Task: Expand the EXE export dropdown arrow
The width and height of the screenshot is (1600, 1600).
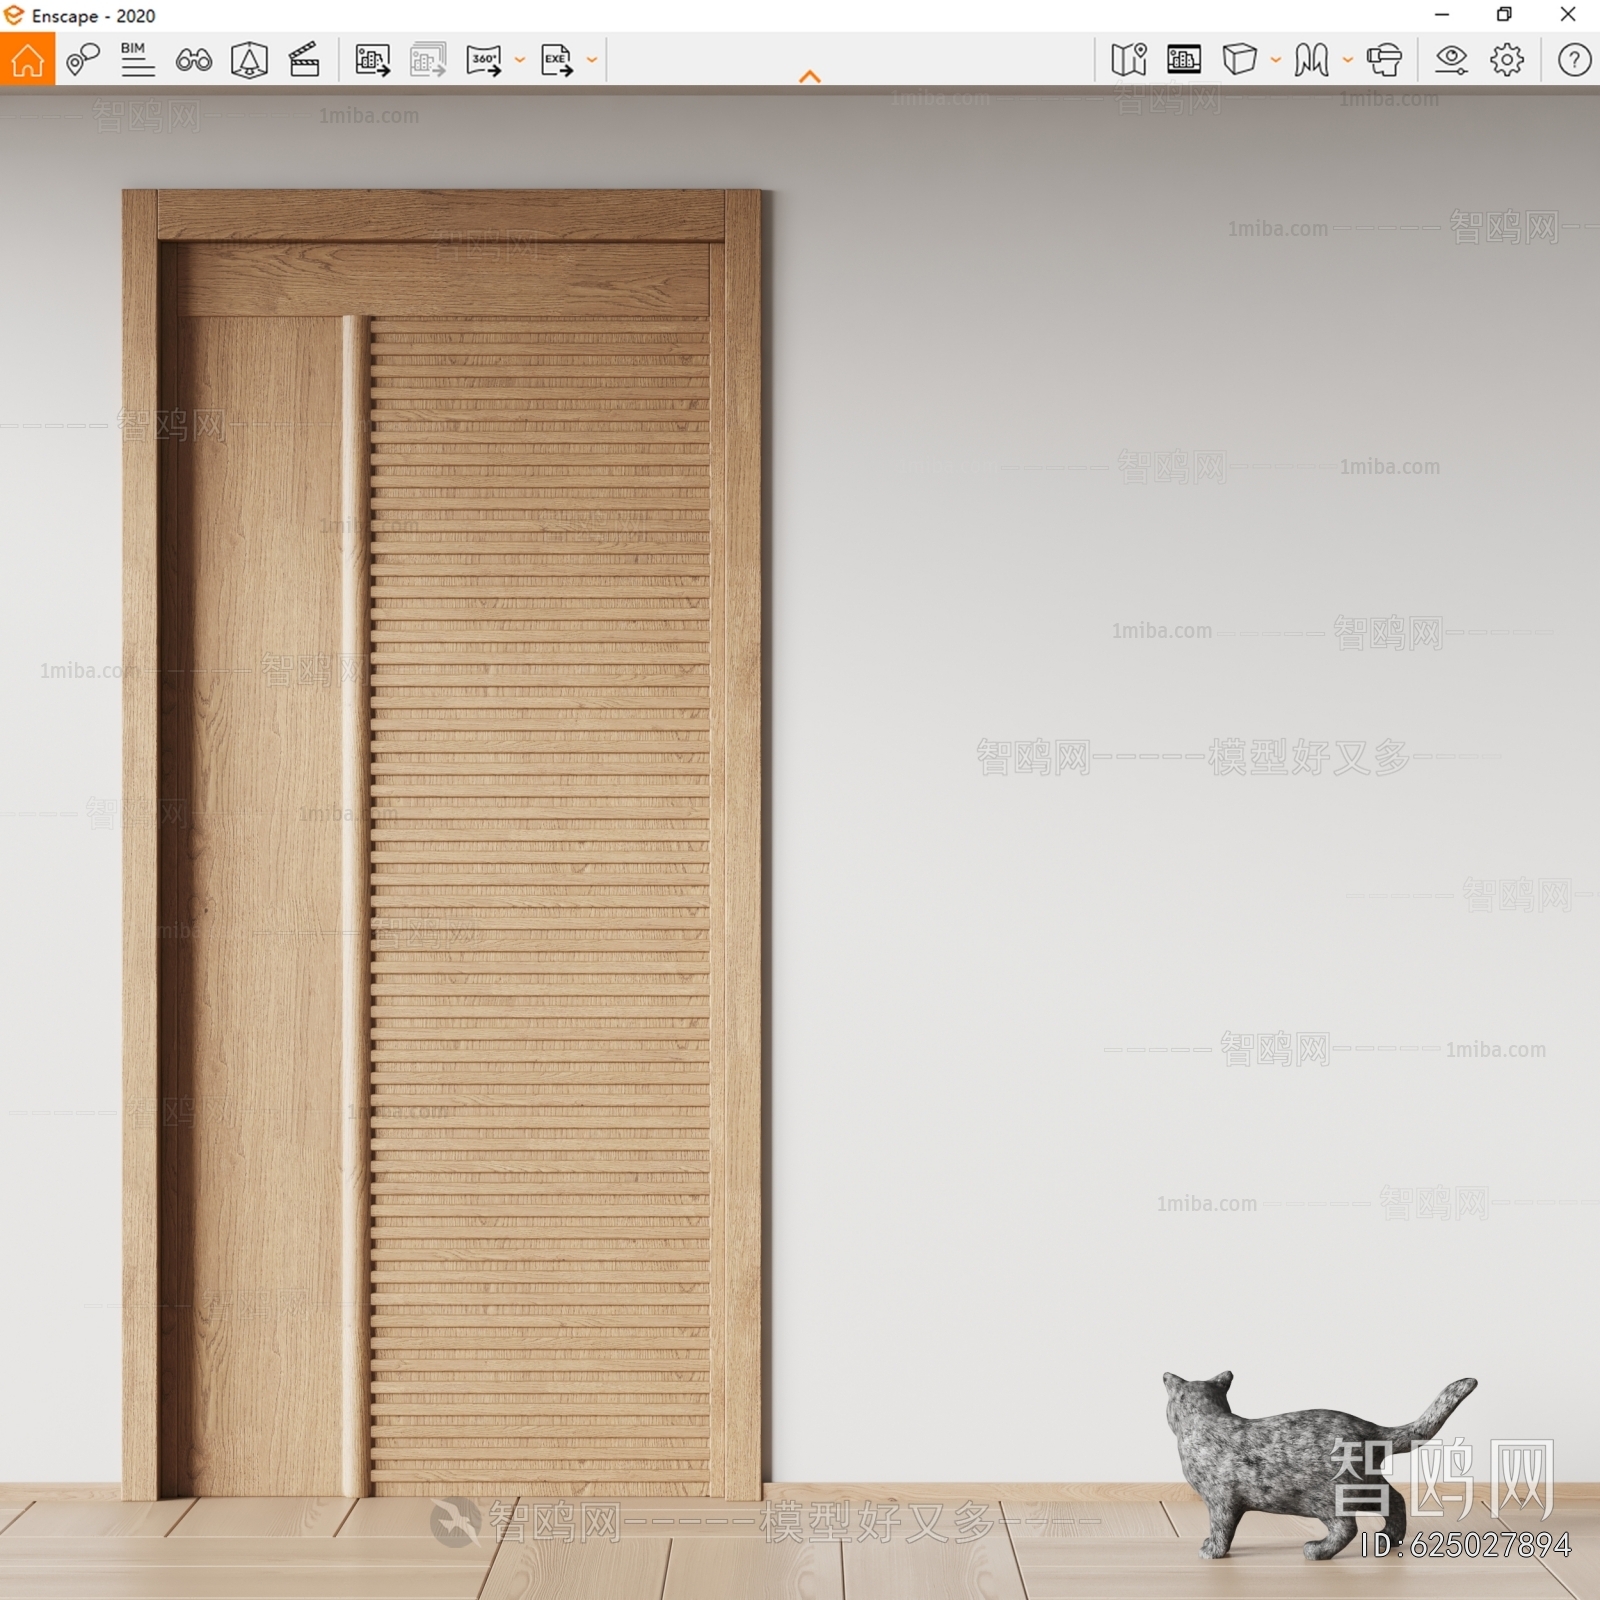Action: (x=592, y=60)
